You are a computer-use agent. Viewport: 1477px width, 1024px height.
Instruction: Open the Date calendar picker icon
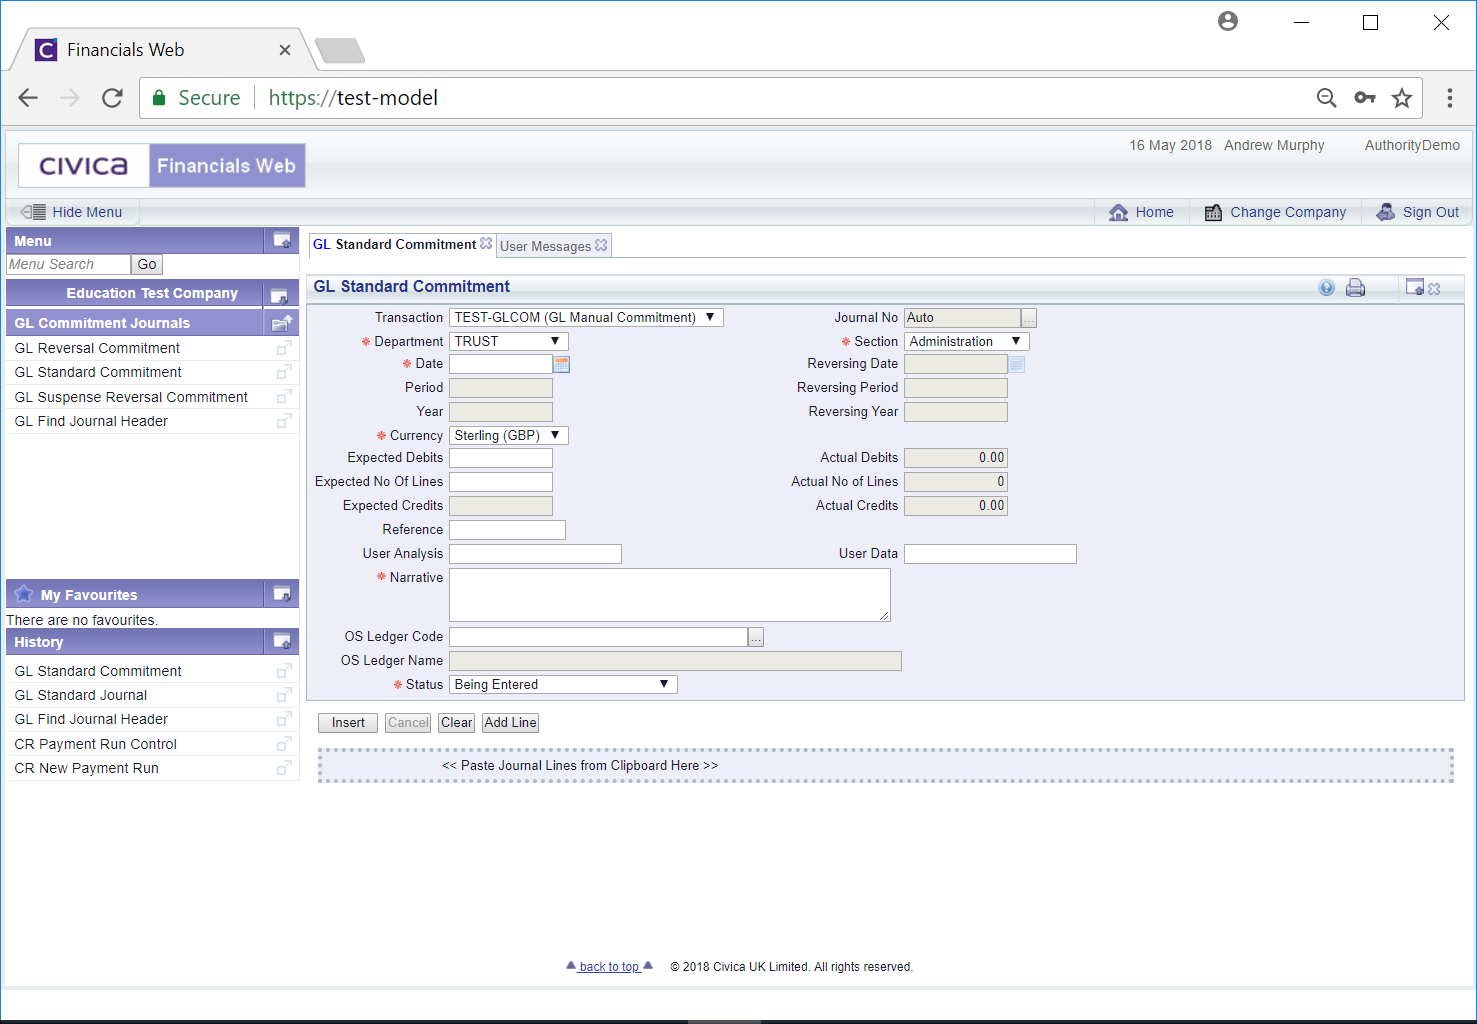coord(562,364)
